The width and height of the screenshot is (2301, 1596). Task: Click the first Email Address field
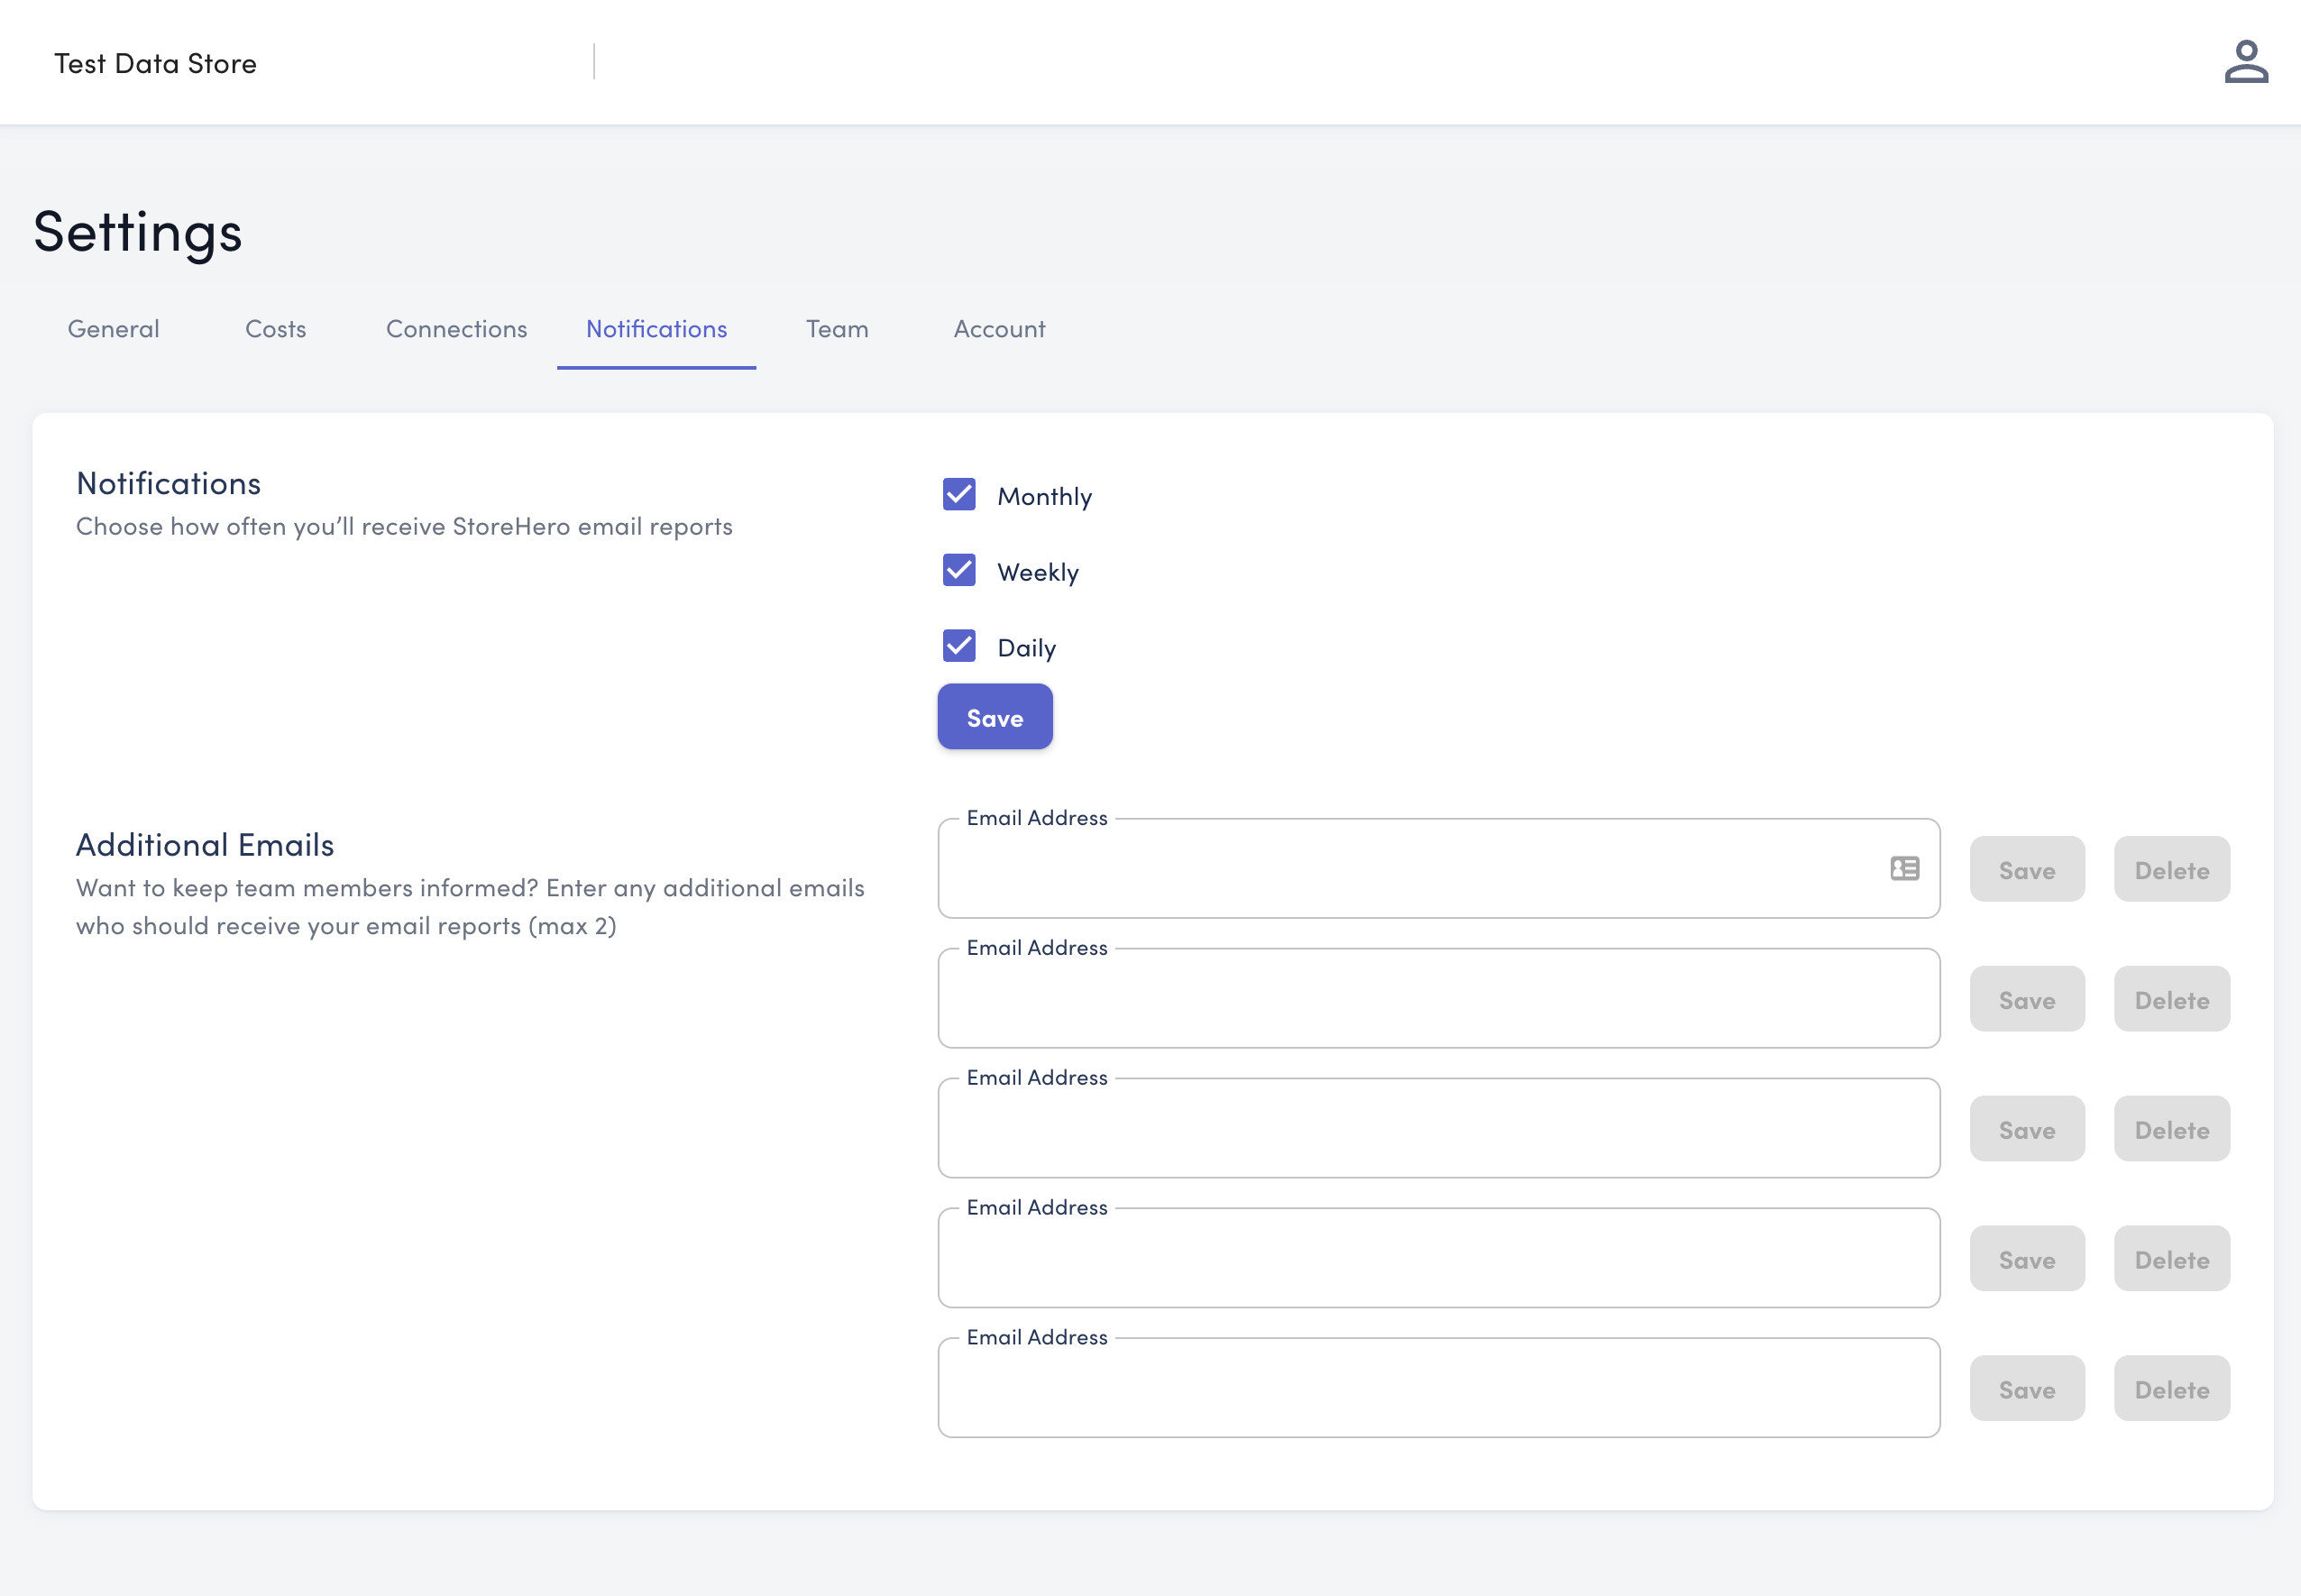coord(1410,869)
